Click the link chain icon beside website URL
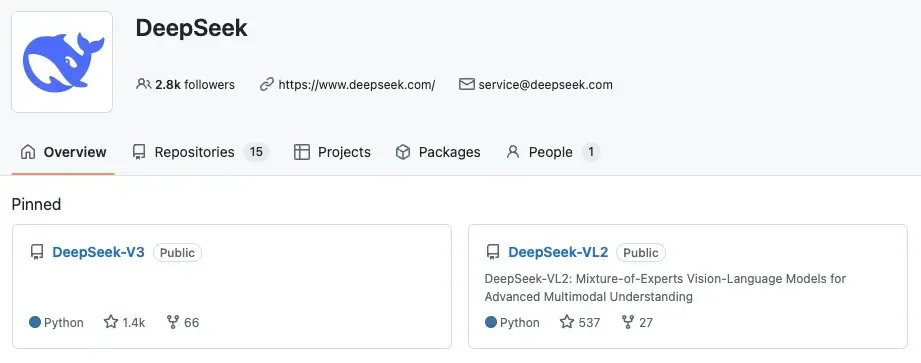Image resolution: width=921 pixels, height=363 pixels. tap(267, 85)
